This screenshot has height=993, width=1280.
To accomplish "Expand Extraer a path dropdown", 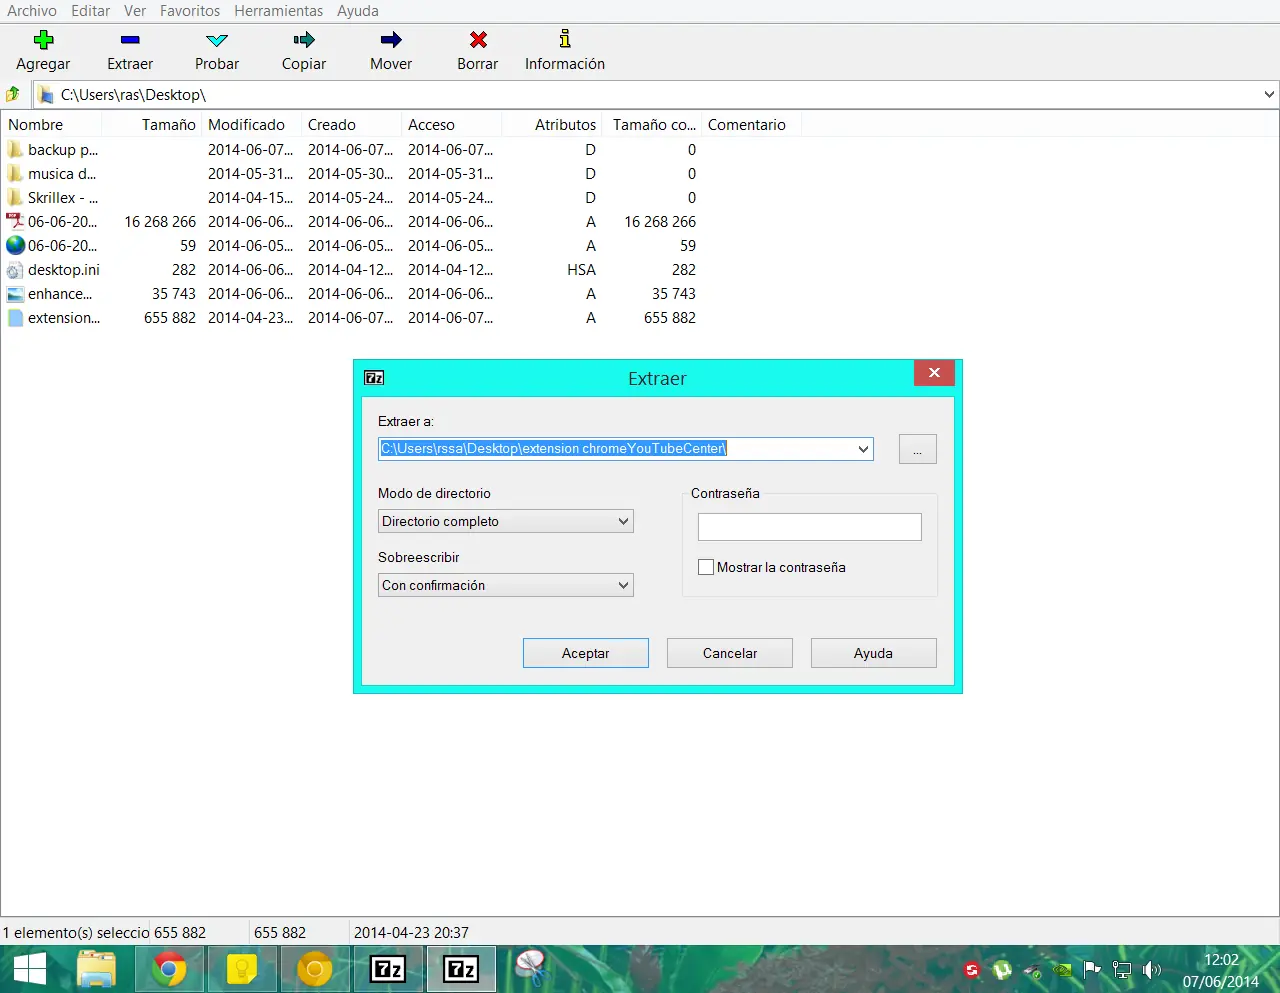I will click(x=863, y=449).
